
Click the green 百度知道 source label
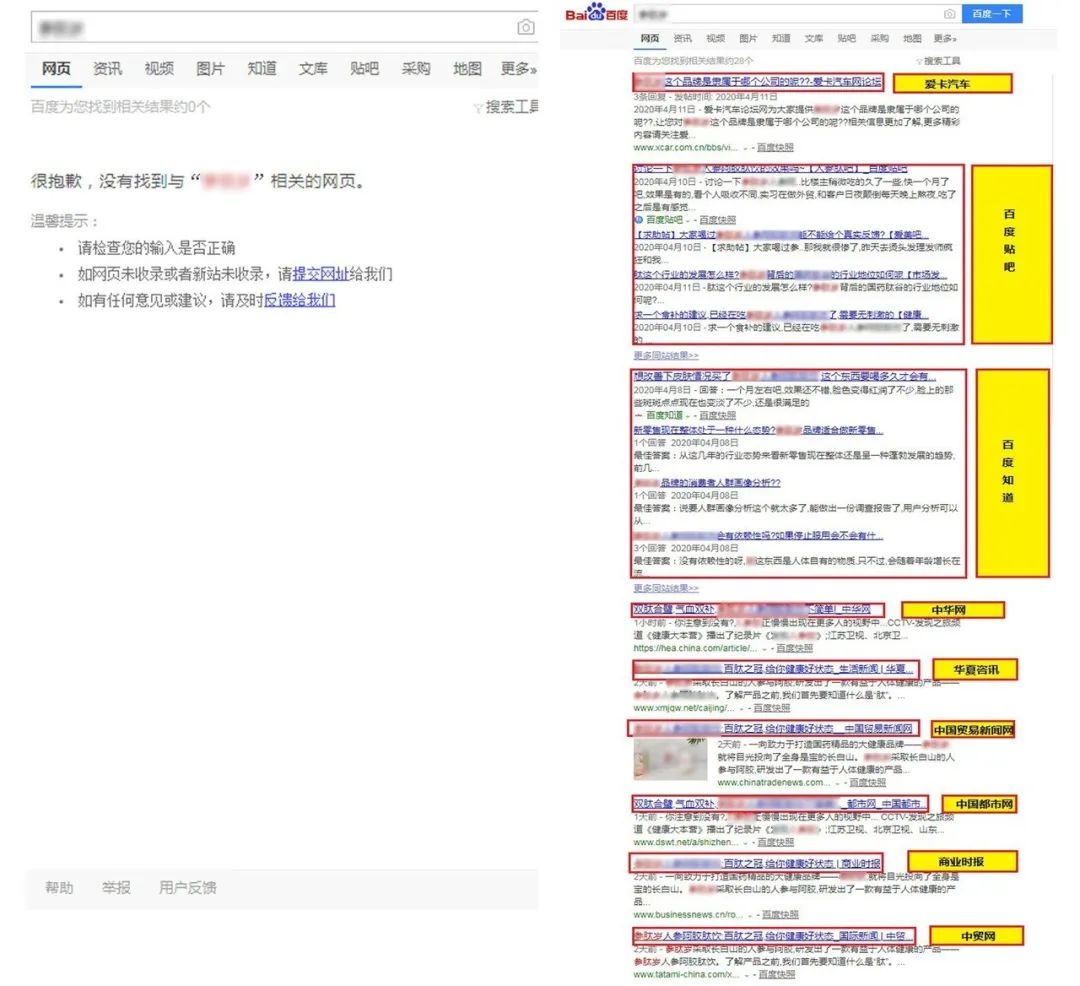tap(665, 416)
